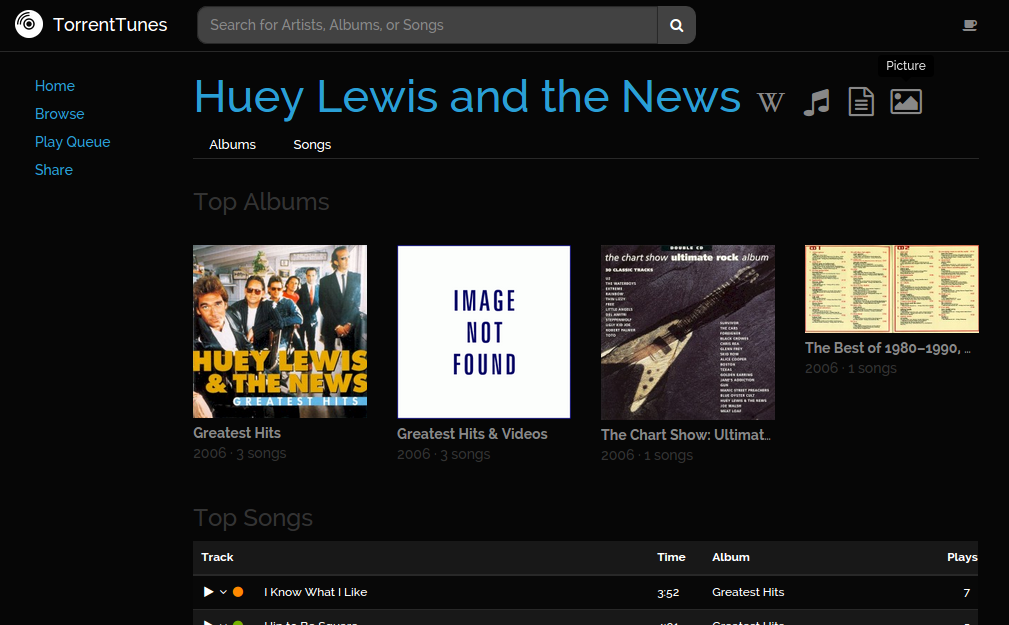Open the Best of 1980–1990 cover thumbnail
The height and width of the screenshot is (625, 1009).
892,289
